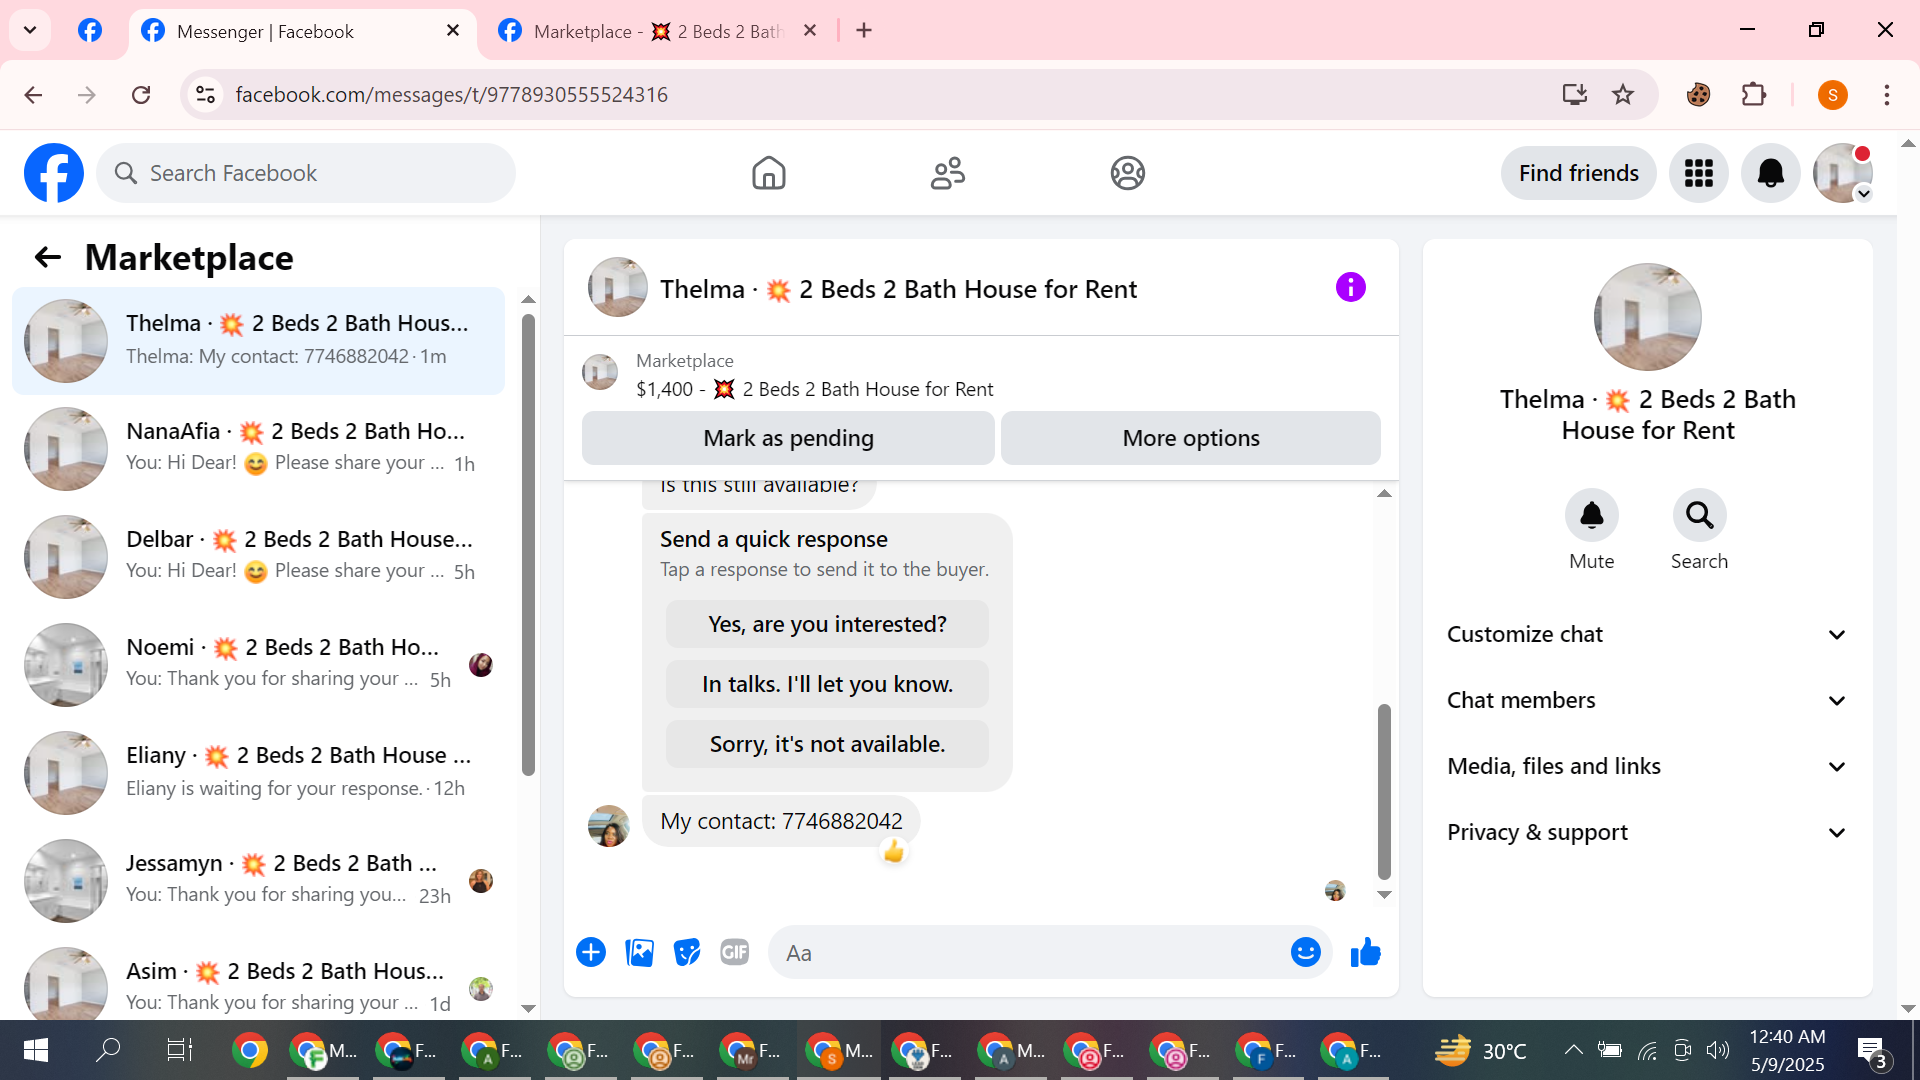Send 'Sorry, it's not available.' response
The image size is (1920, 1080).
click(827, 744)
